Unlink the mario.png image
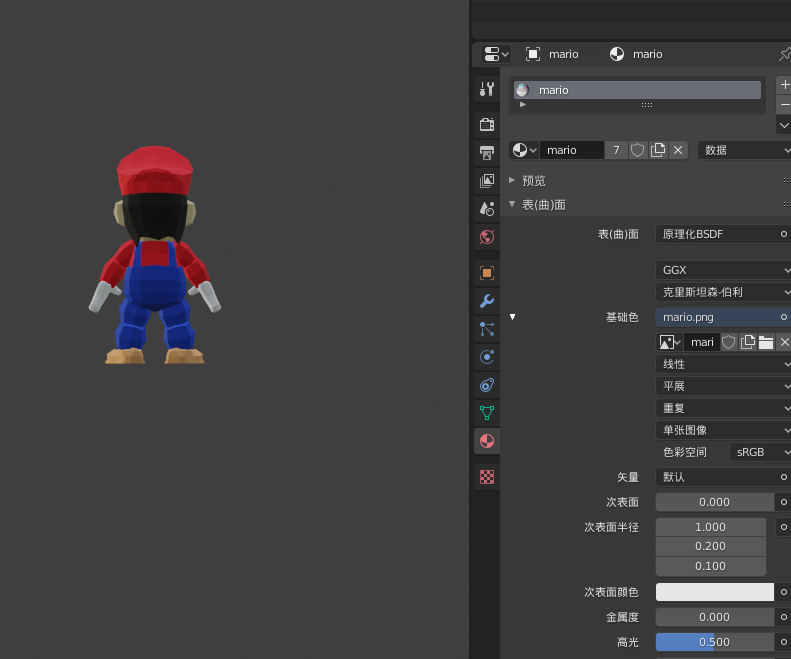The height and width of the screenshot is (659, 791). pos(784,342)
